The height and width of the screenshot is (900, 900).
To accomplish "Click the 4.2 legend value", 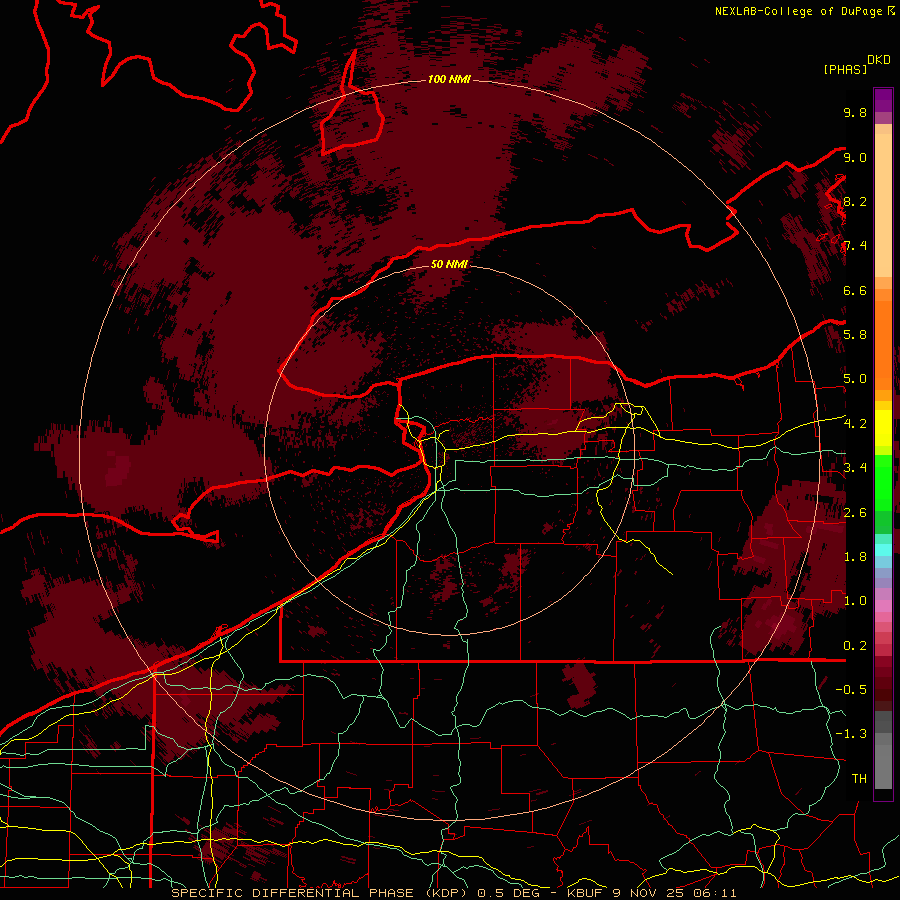I will tap(855, 424).
